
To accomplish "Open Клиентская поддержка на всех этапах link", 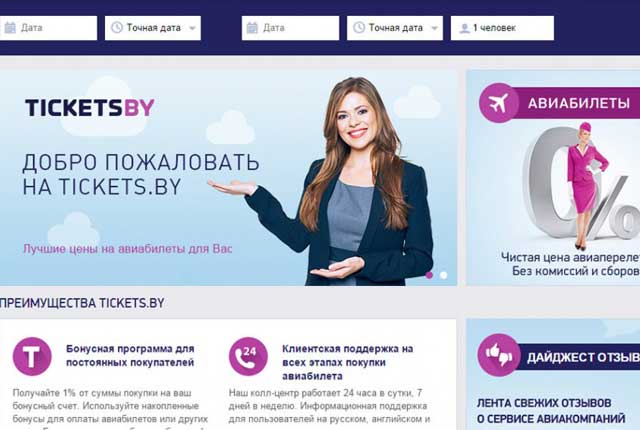I will (x=347, y=362).
